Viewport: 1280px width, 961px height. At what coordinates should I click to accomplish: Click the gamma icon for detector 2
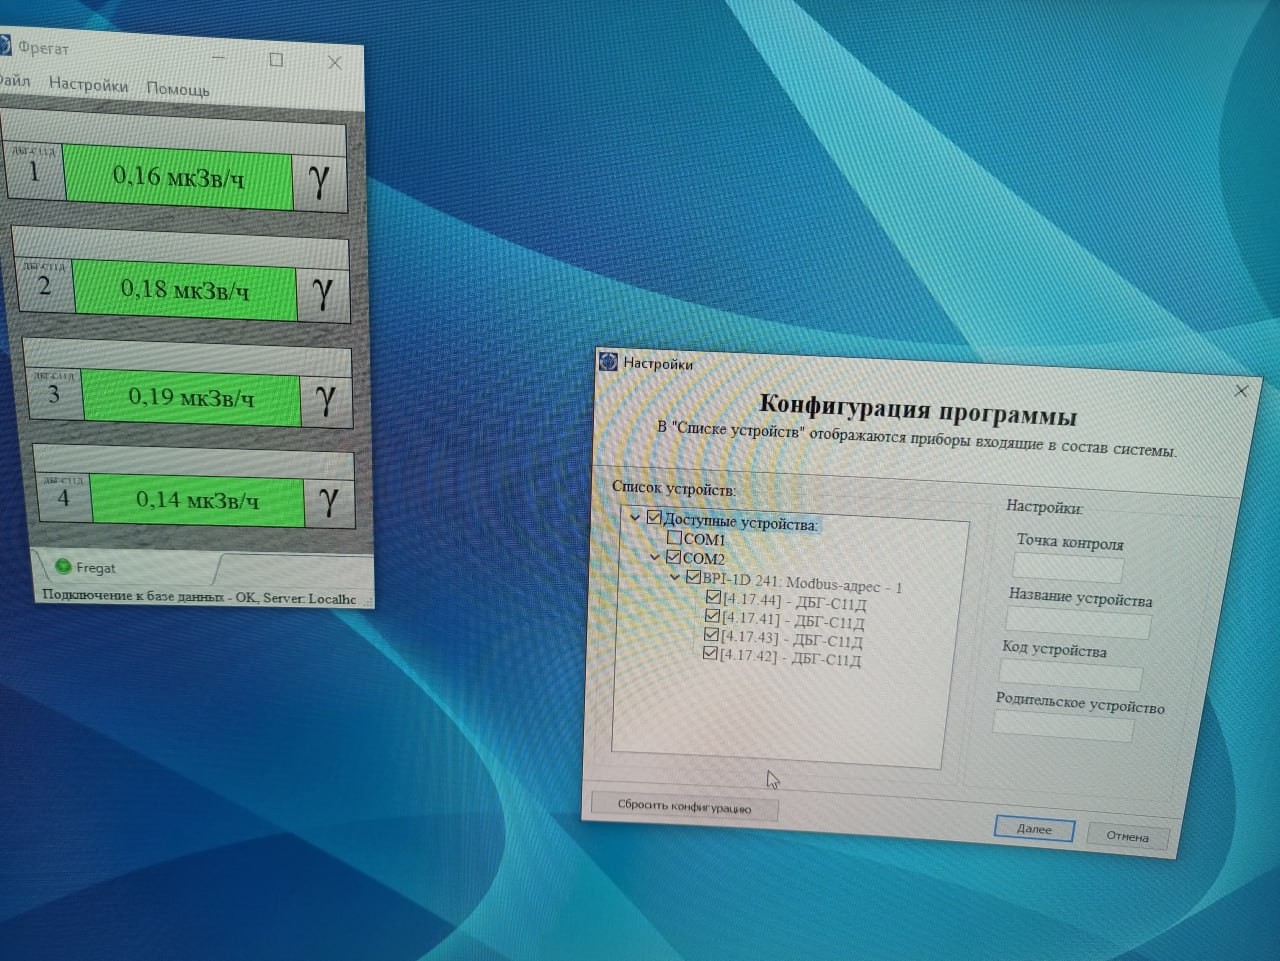coord(322,293)
